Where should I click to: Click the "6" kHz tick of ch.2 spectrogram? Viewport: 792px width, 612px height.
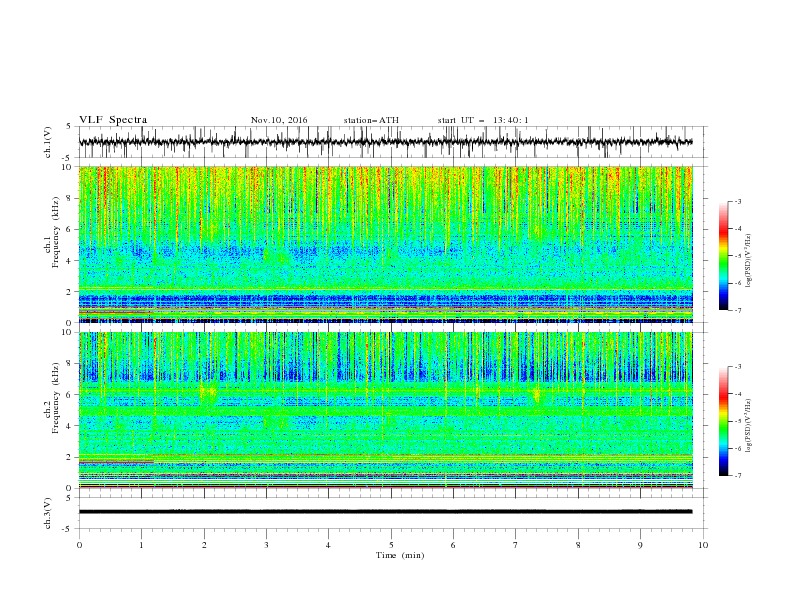(x=71, y=395)
